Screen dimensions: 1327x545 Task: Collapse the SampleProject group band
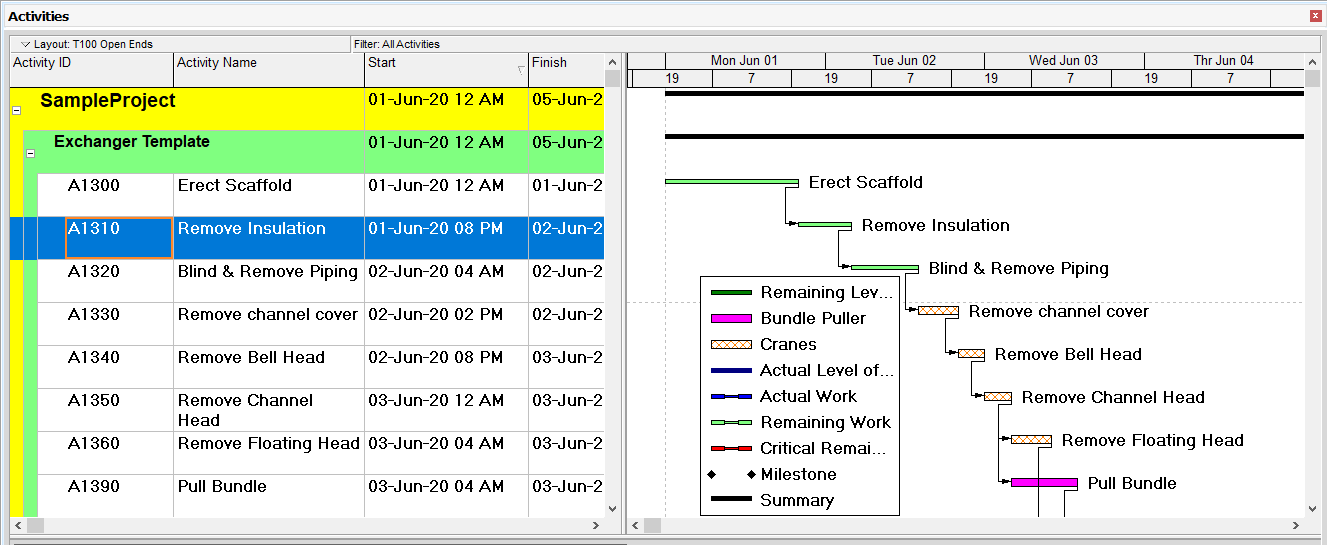(x=15, y=111)
